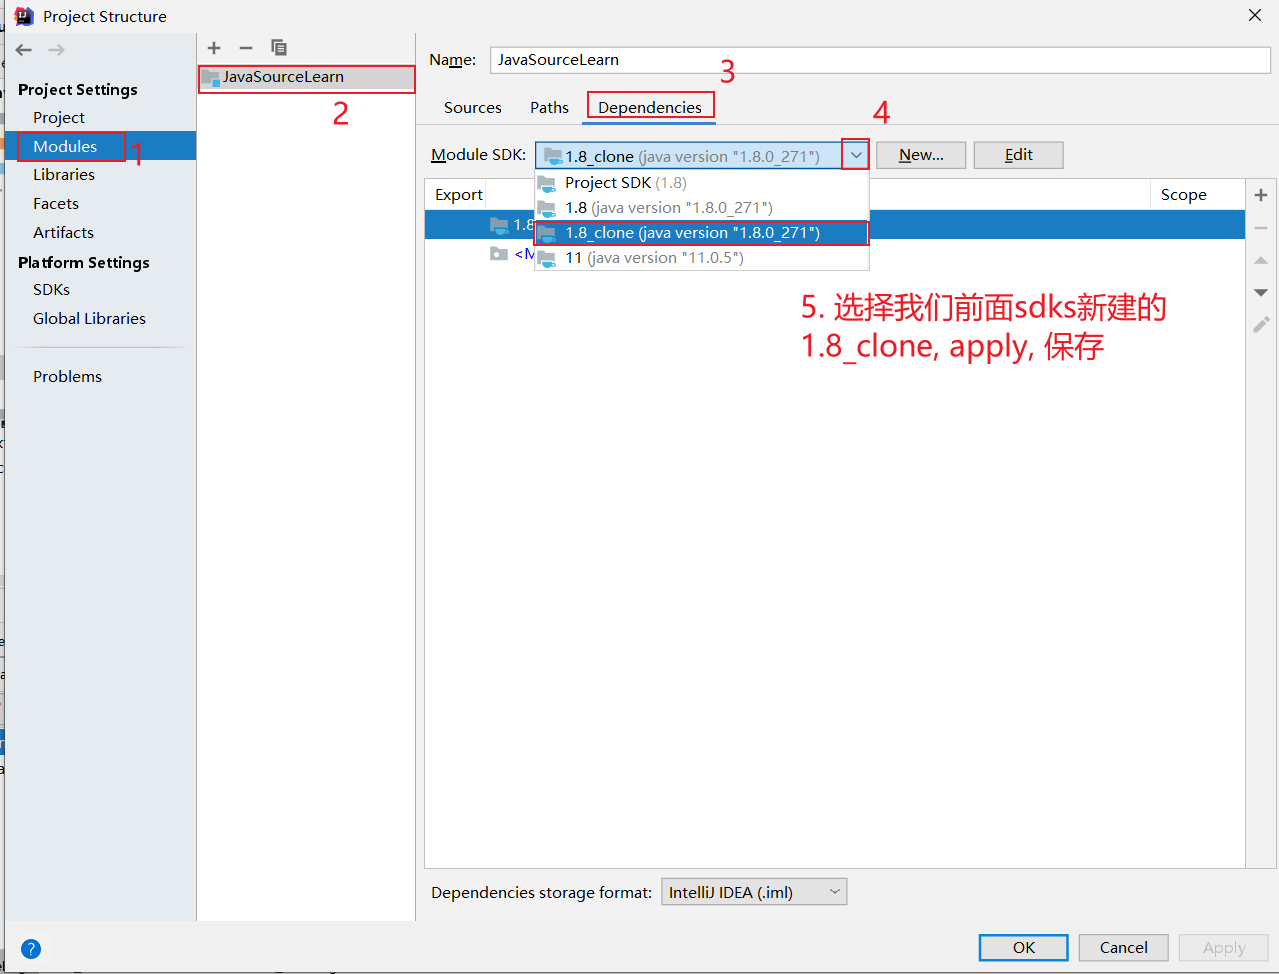
Task: Click the copy module icon
Action: click(x=279, y=48)
